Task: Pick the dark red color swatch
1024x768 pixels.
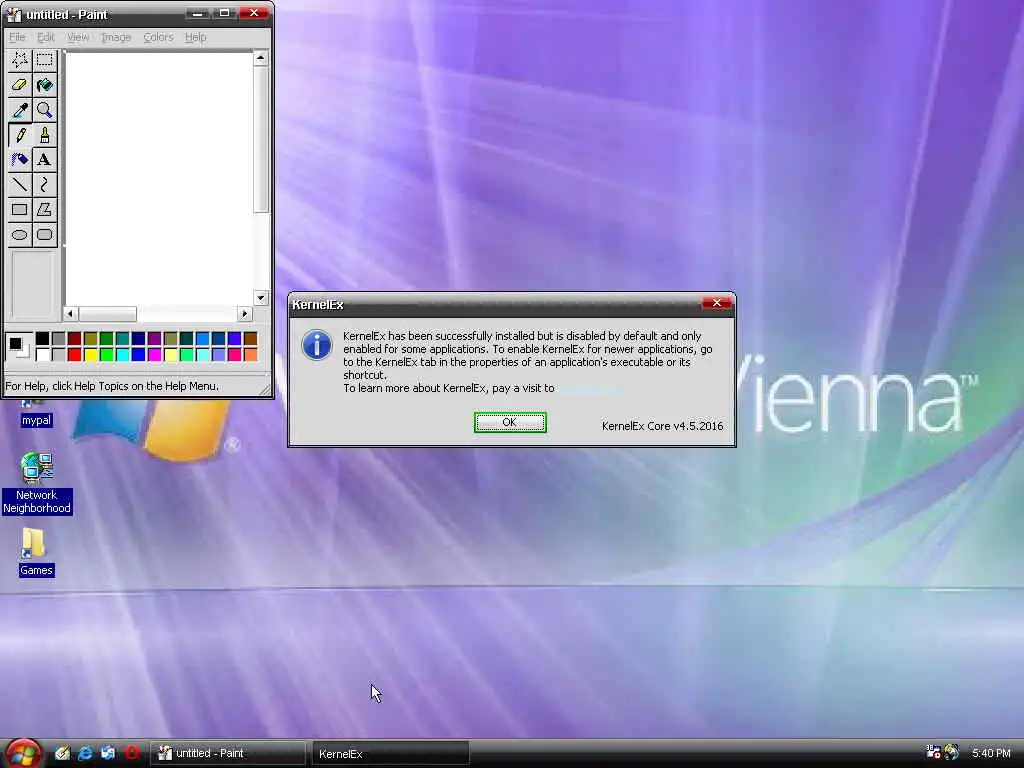Action: (74, 338)
